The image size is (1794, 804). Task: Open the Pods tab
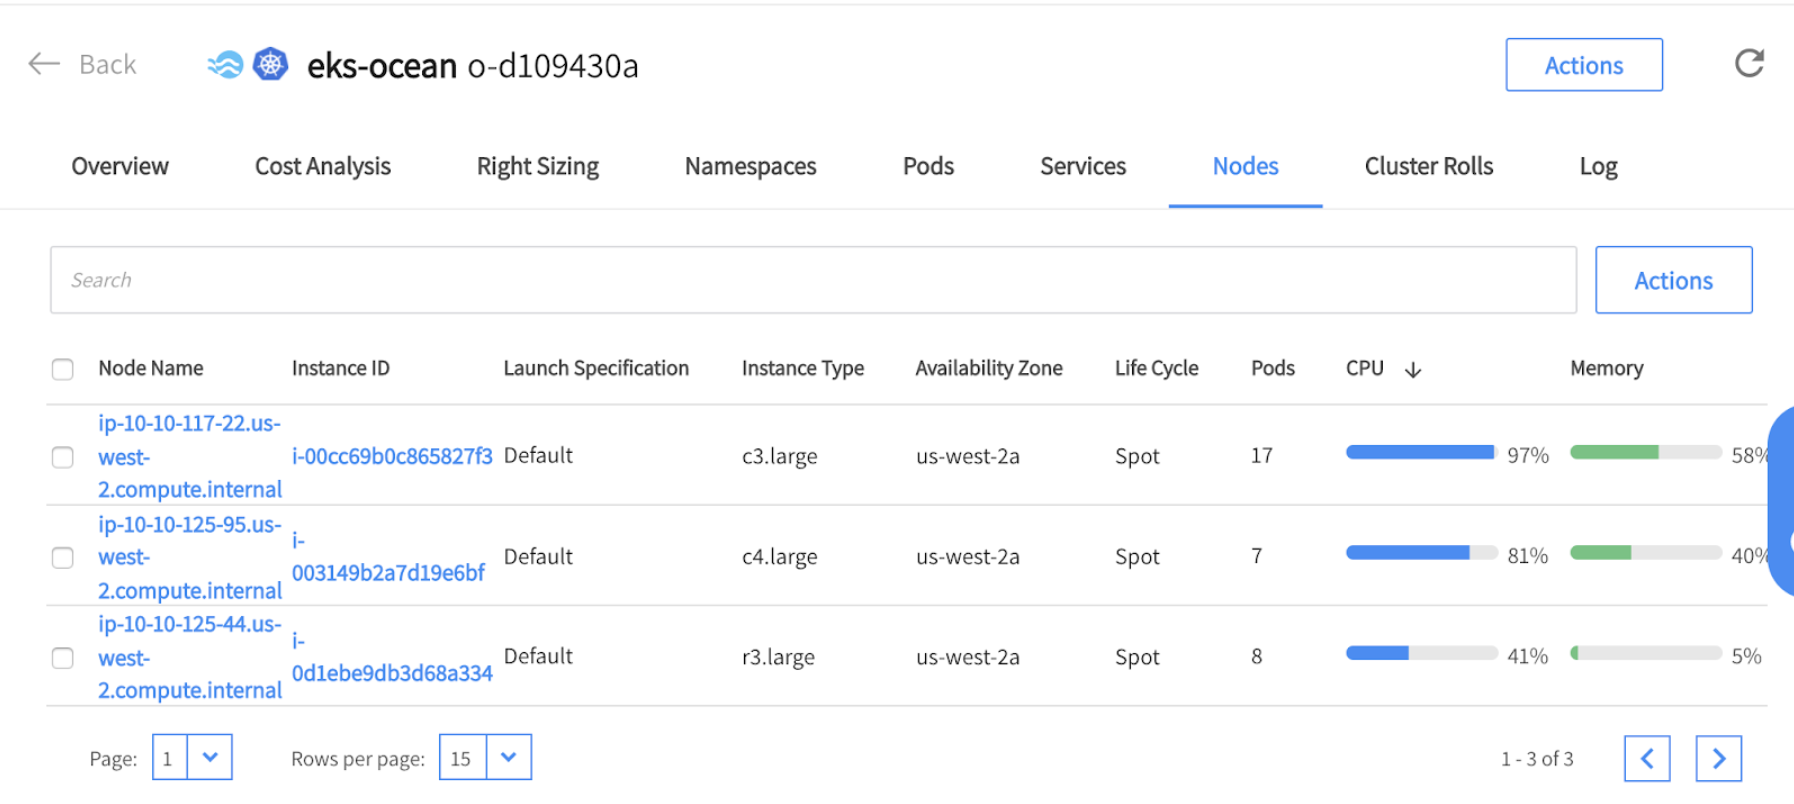[928, 166]
